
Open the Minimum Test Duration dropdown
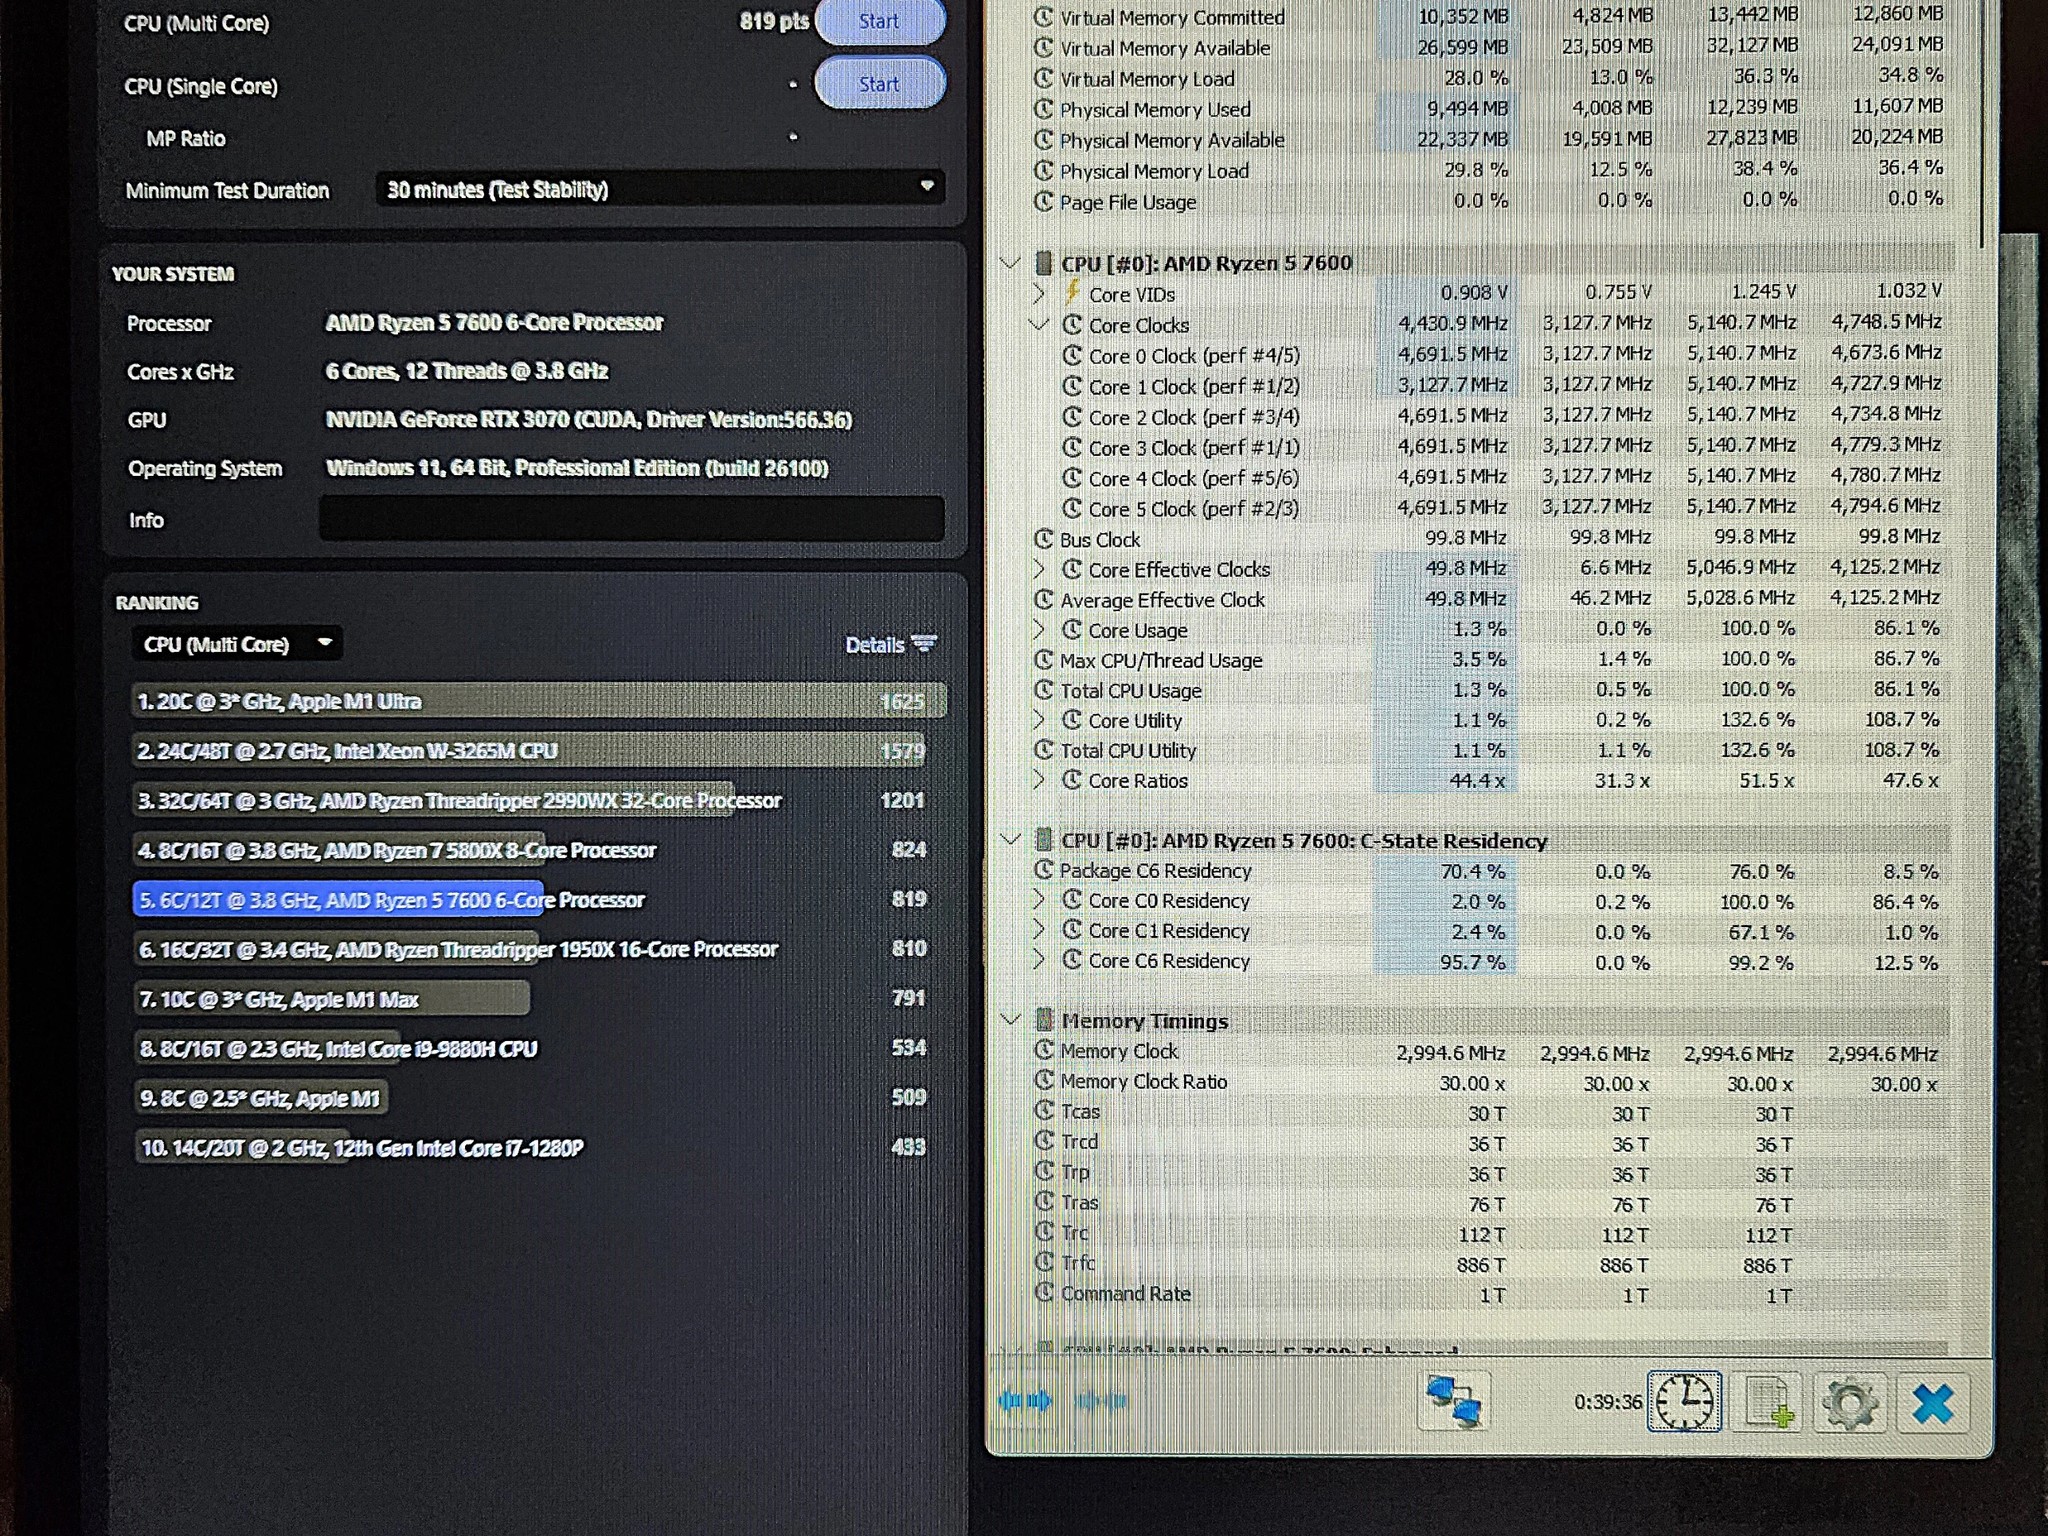(x=660, y=188)
